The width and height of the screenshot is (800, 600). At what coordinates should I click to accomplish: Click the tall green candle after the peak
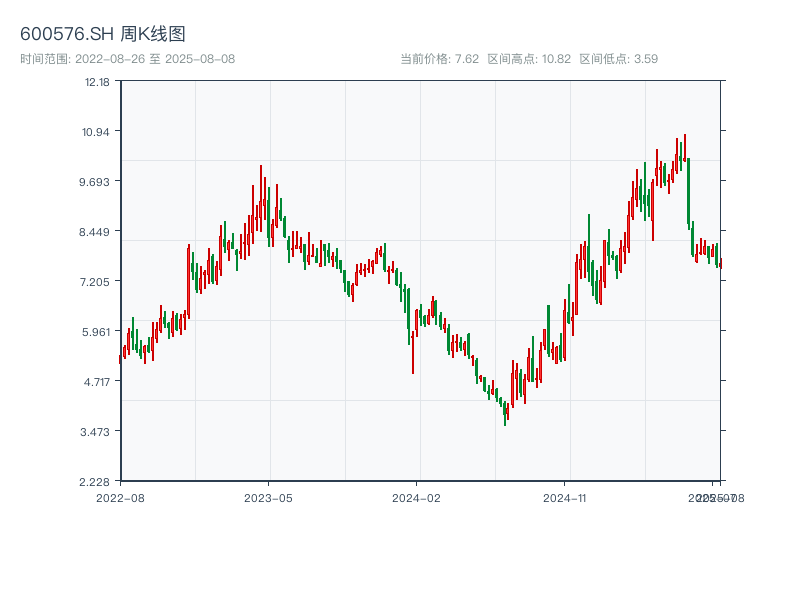coord(689,193)
